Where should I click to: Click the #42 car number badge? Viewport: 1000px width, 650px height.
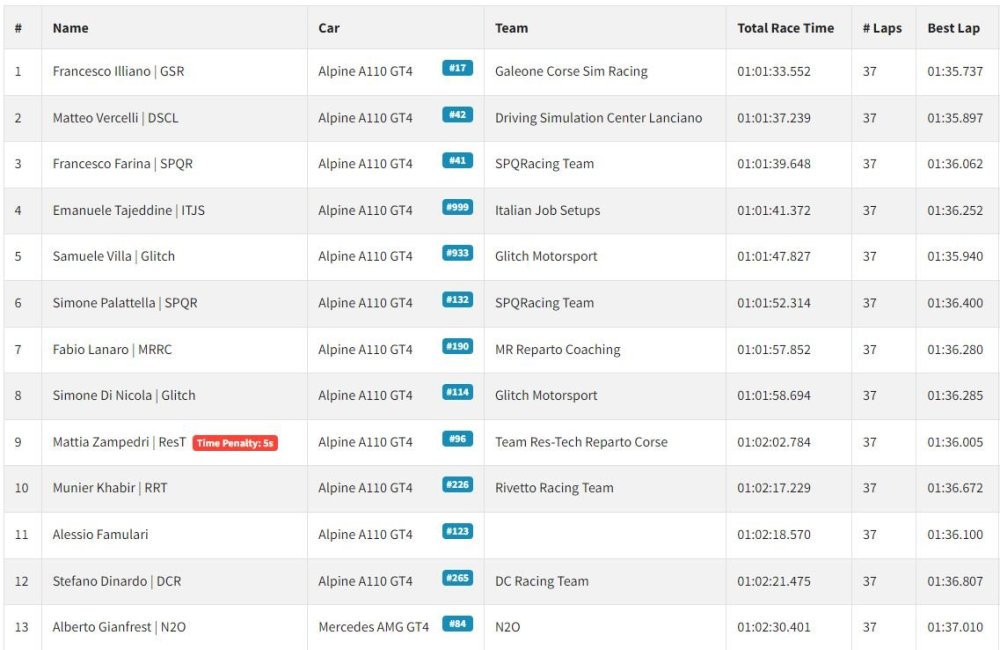coord(457,115)
